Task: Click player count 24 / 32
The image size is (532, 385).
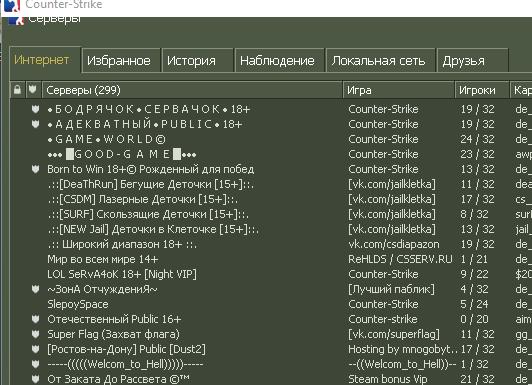Action: pyautogui.click(x=477, y=139)
